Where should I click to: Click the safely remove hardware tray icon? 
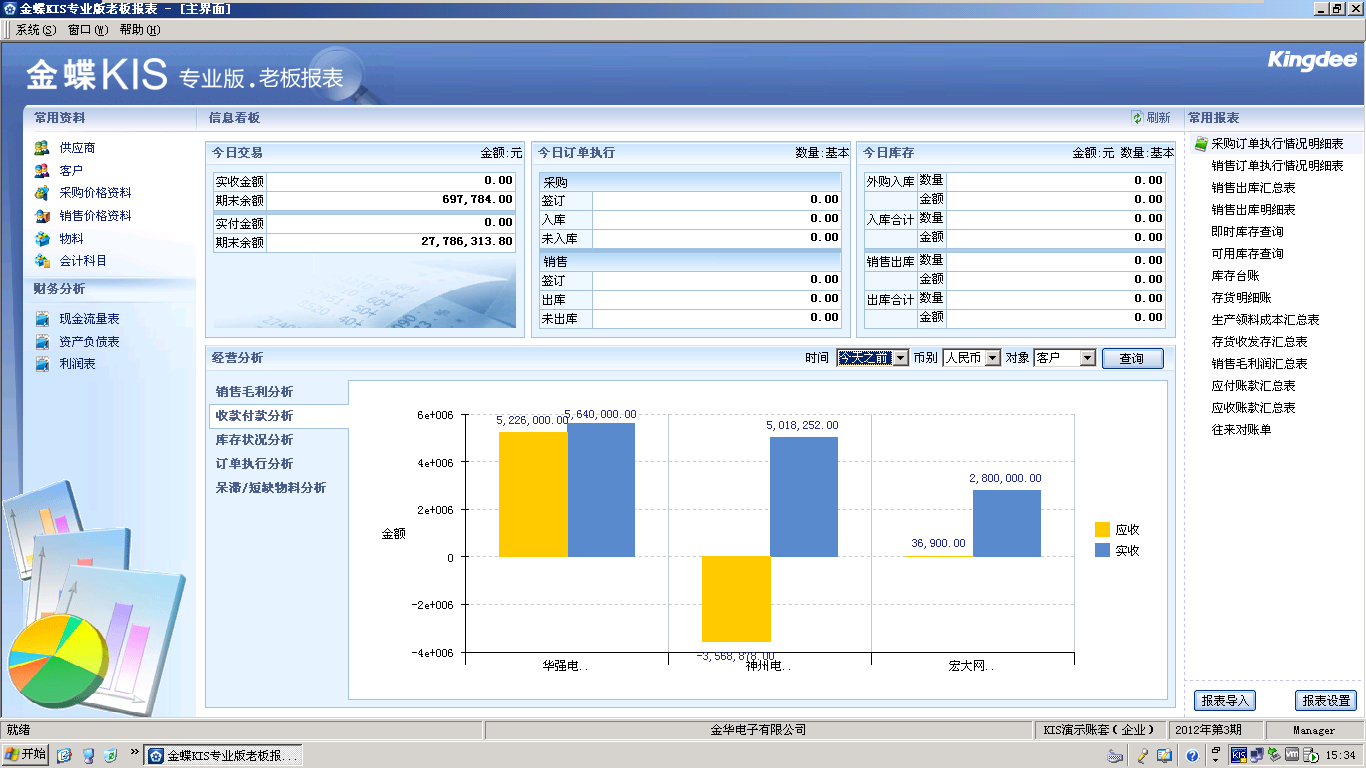pyautogui.click(x=1274, y=755)
